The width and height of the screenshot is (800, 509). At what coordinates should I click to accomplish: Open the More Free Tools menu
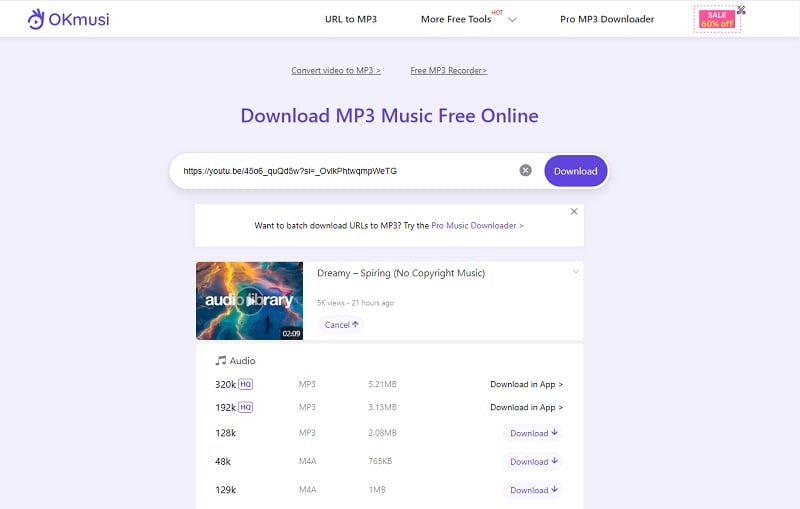click(456, 19)
